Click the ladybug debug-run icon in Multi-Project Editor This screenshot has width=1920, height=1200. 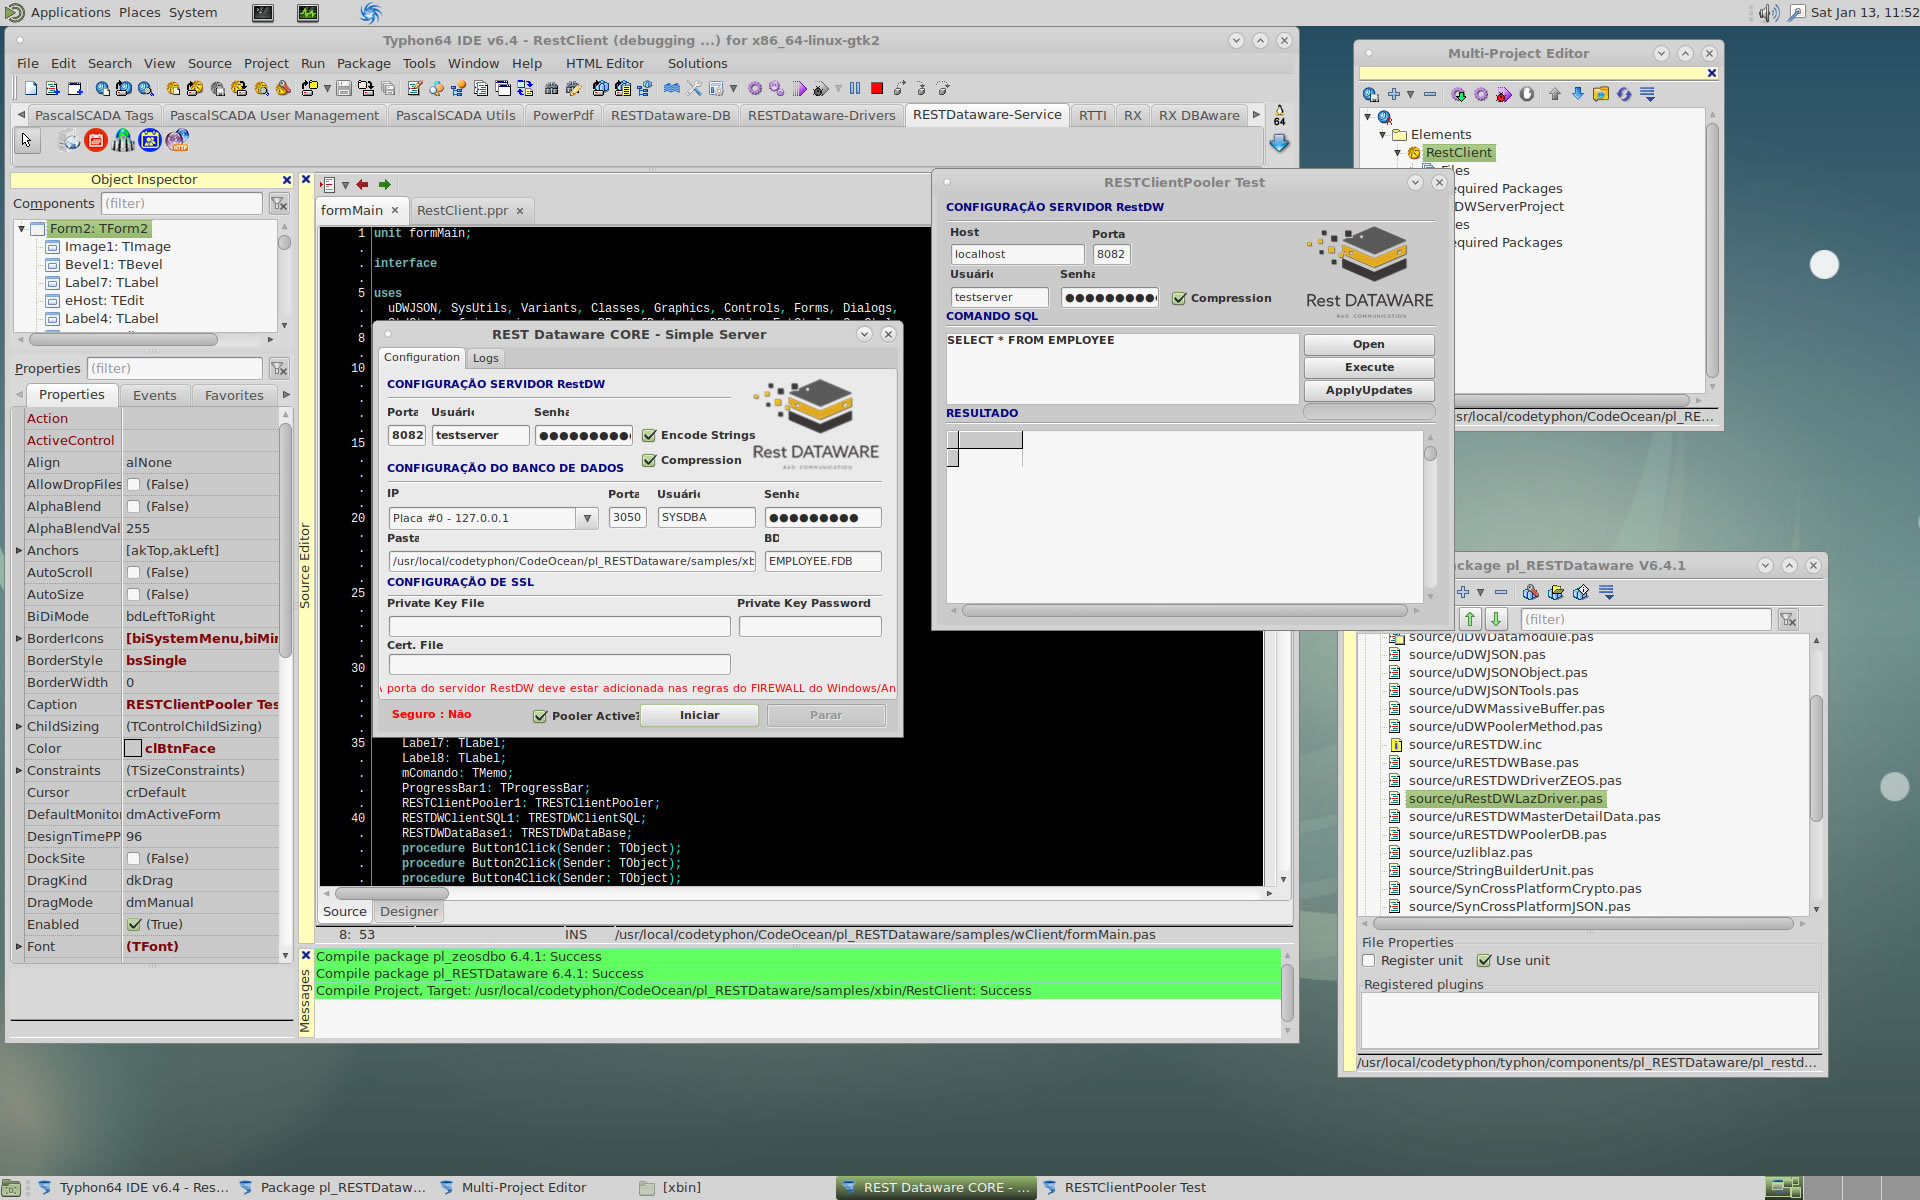coord(1503,94)
